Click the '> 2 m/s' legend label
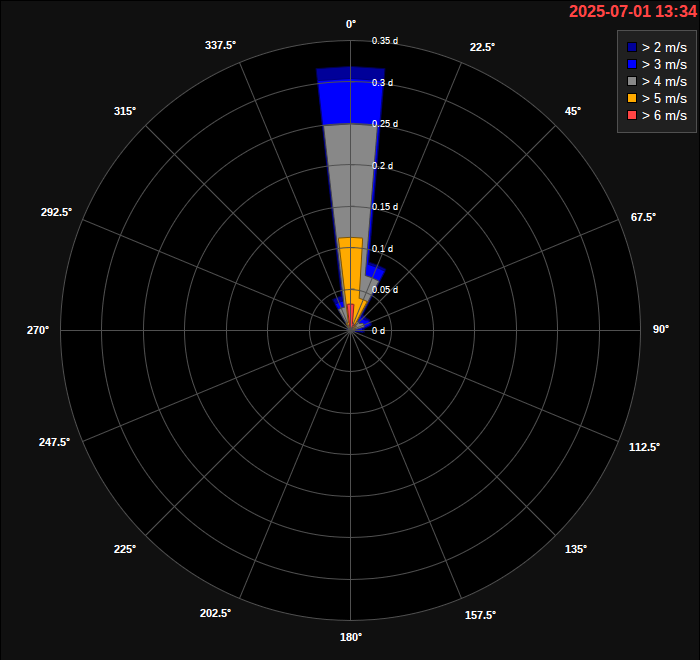 [664, 47]
